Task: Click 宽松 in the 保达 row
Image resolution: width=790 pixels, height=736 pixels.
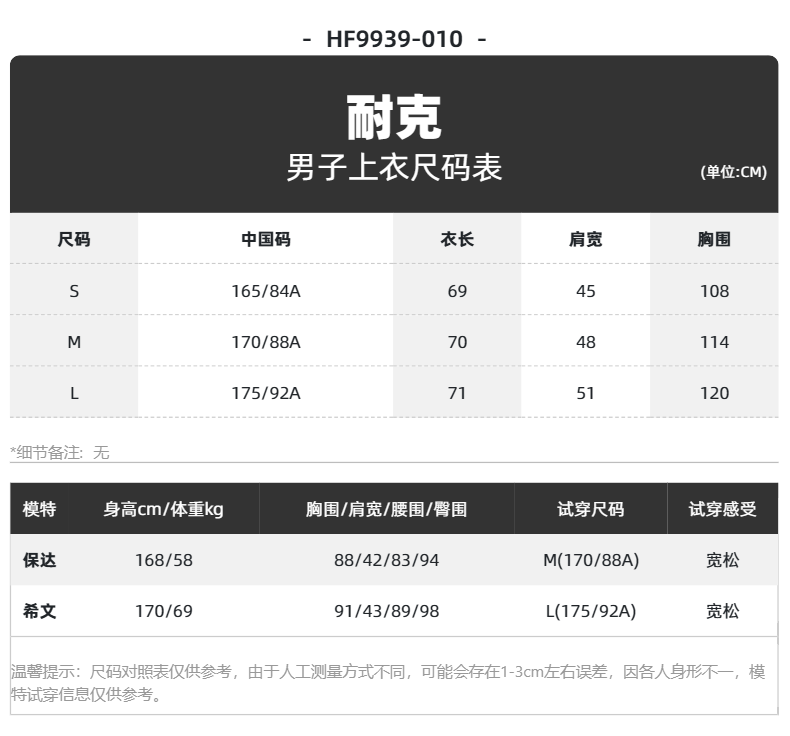Action: pos(722,560)
